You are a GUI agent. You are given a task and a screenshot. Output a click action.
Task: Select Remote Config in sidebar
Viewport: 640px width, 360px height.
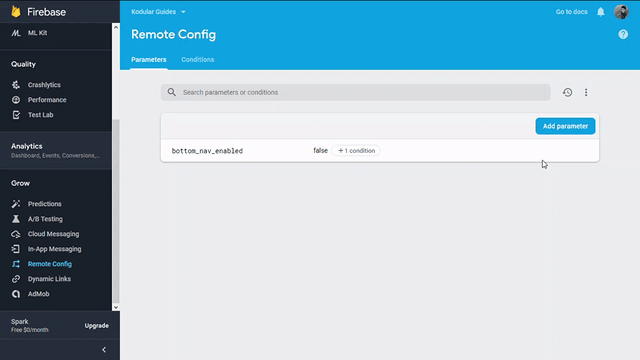pos(50,264)
